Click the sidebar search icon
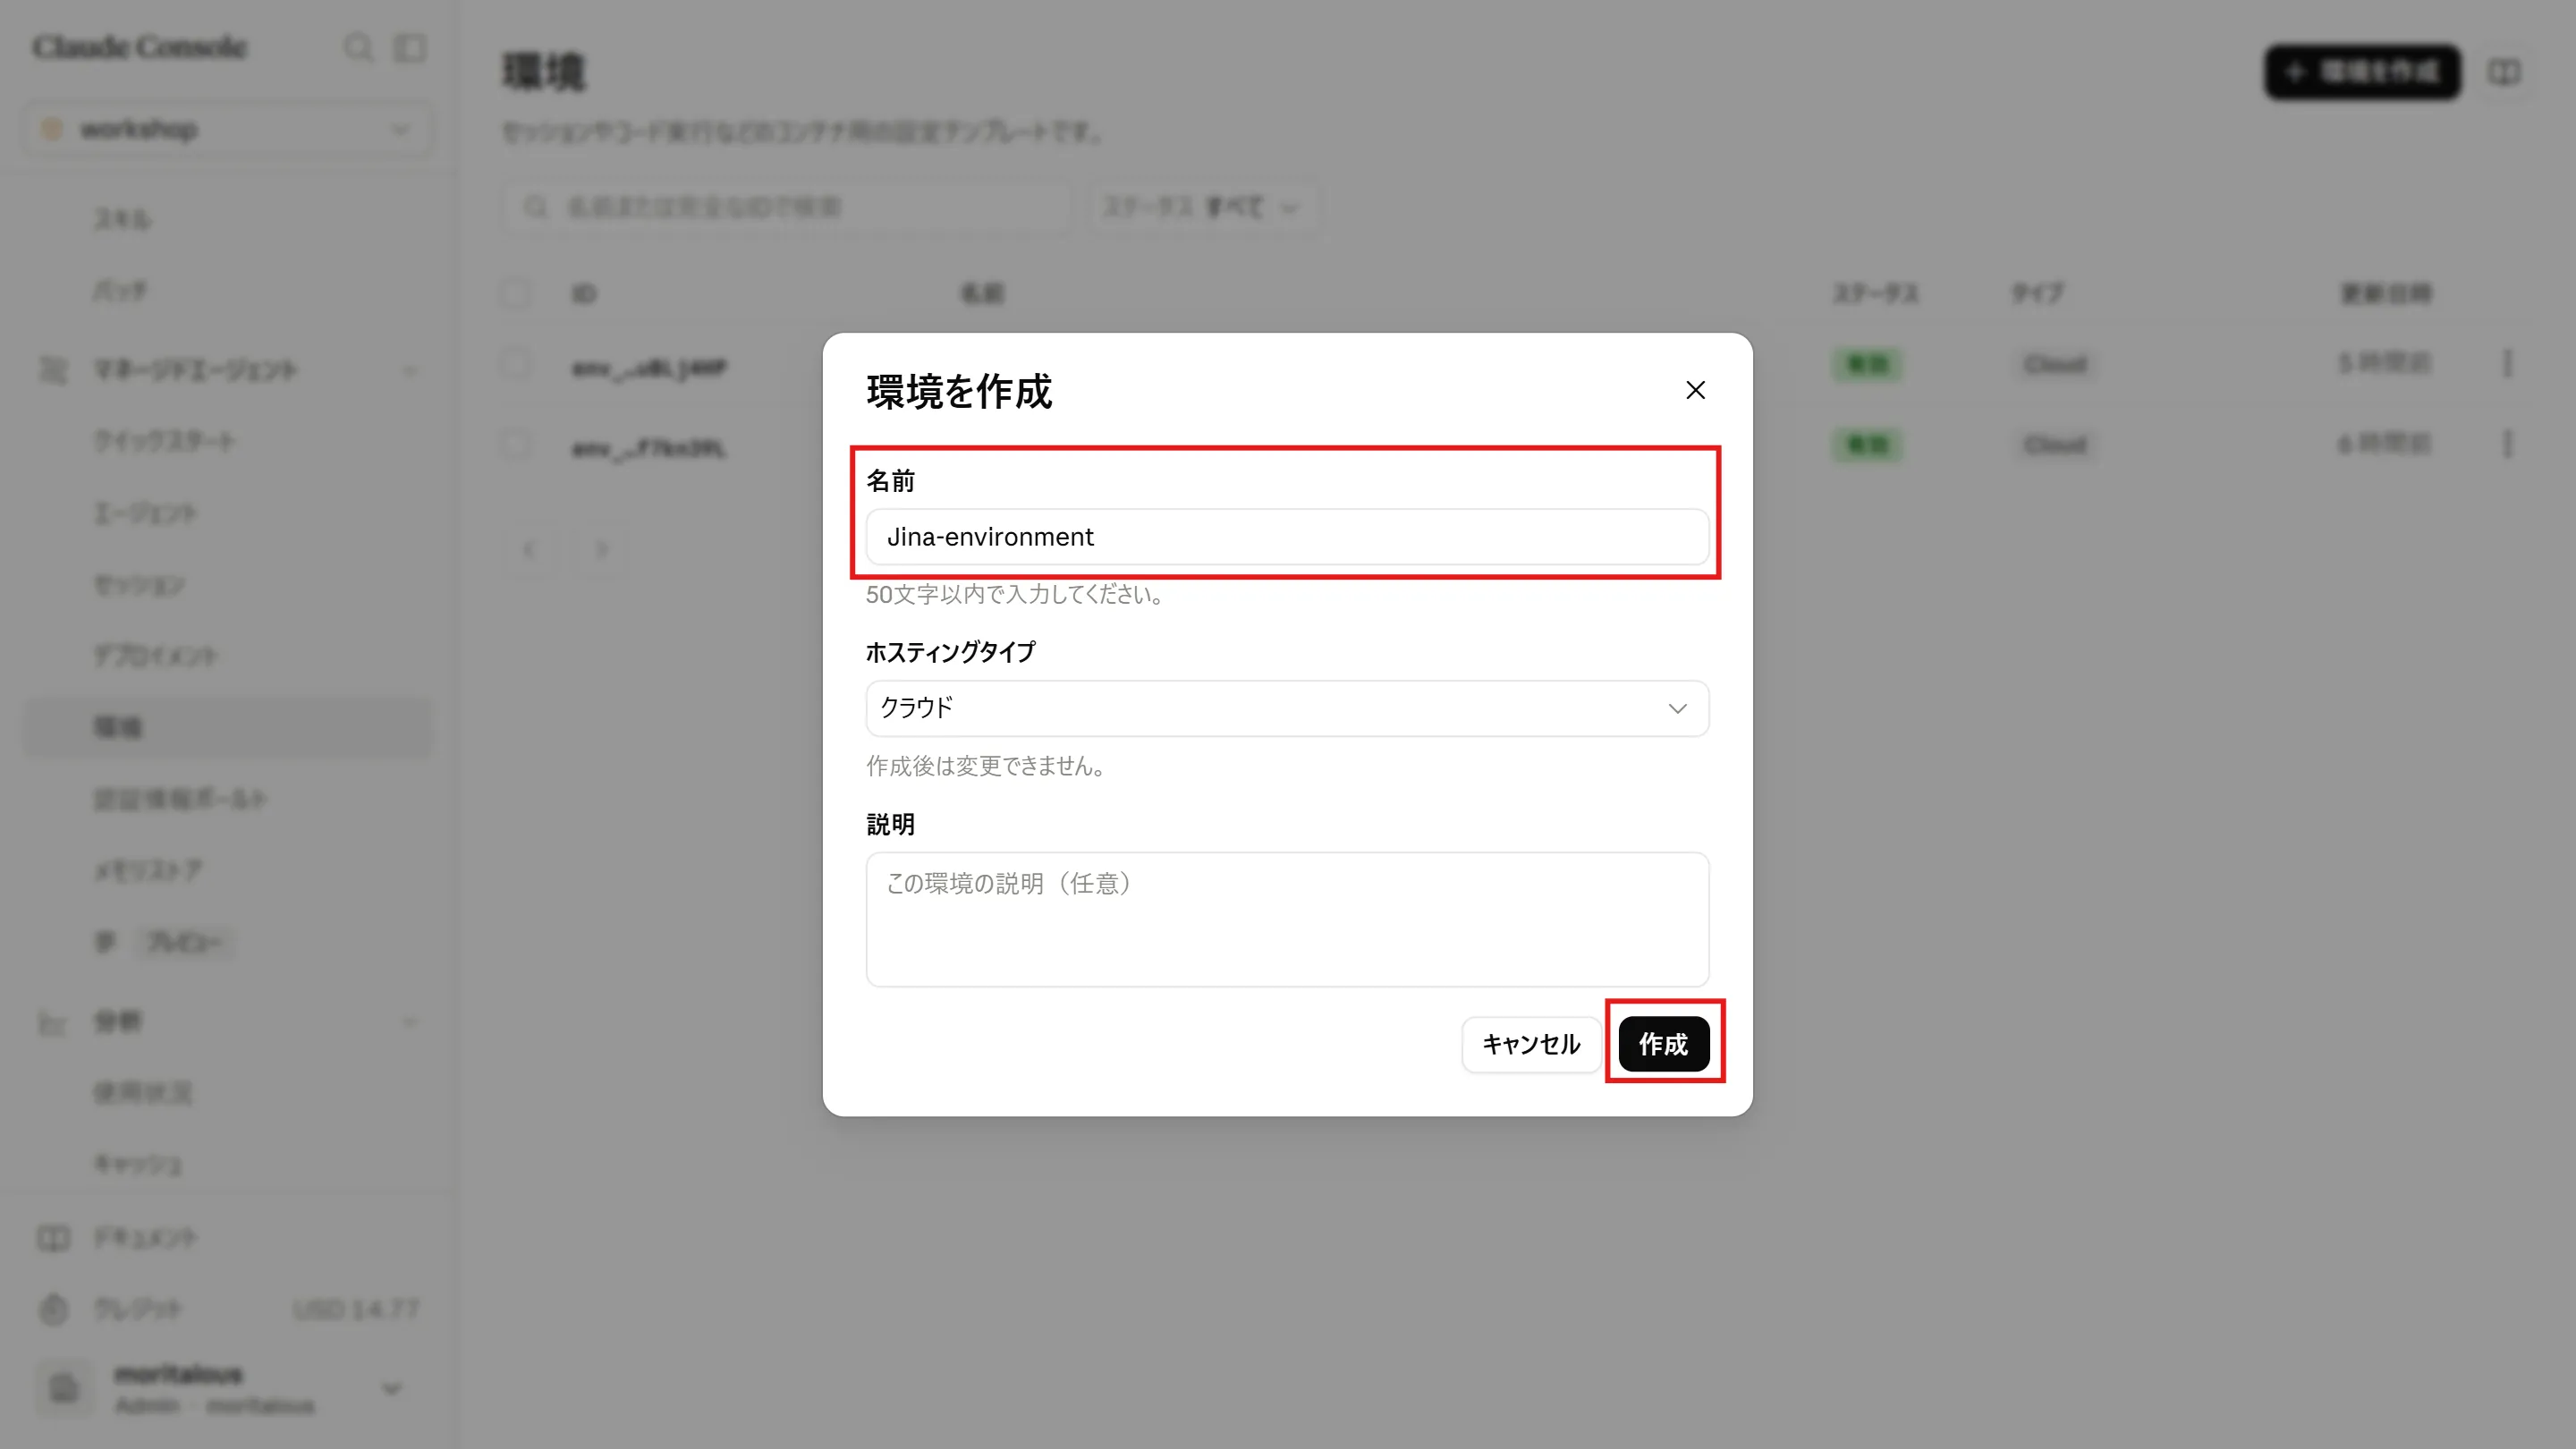Viewport: 2576px width, 1449px height. 357,47
